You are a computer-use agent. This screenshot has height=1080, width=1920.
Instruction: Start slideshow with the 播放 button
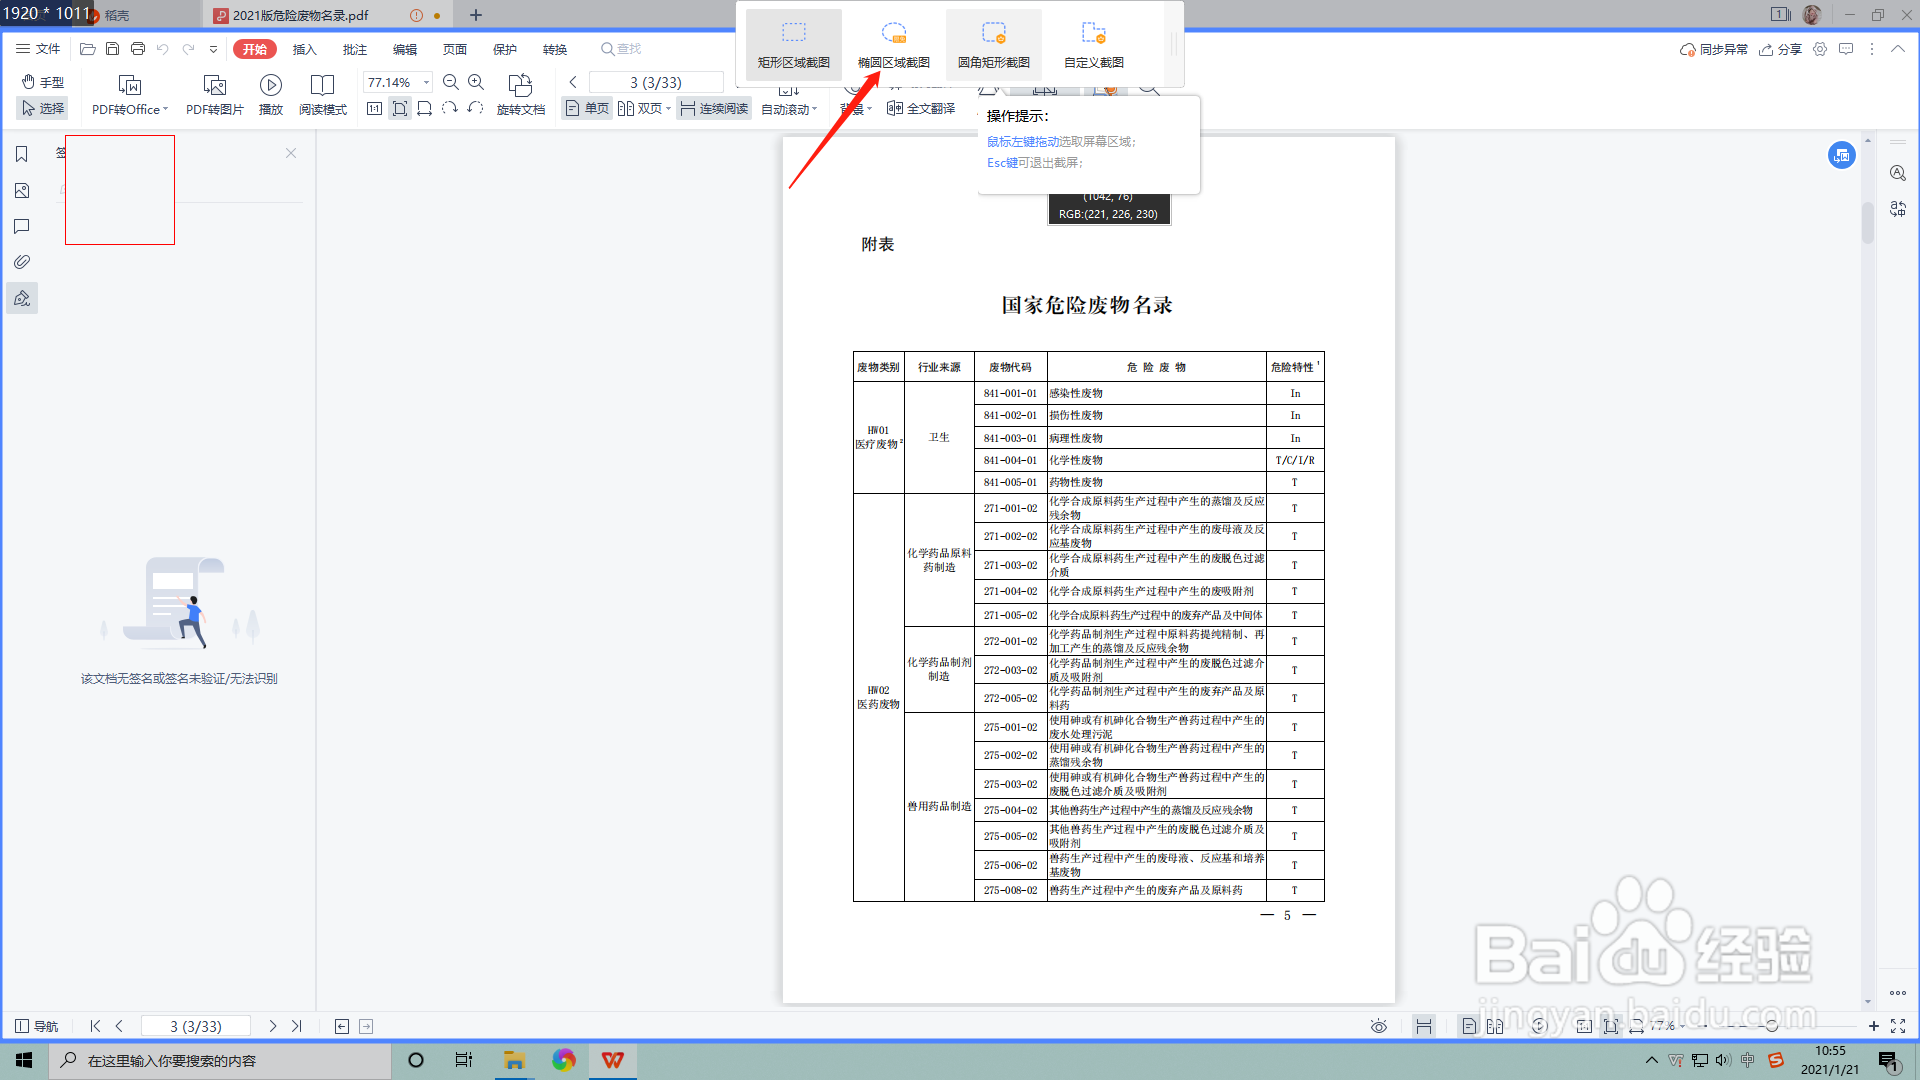click(271, 95)
